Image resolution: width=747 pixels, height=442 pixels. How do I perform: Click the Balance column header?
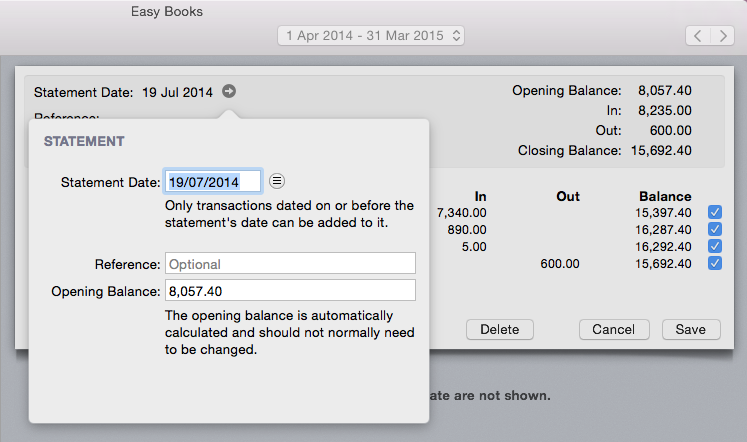(x=665, y=196)
